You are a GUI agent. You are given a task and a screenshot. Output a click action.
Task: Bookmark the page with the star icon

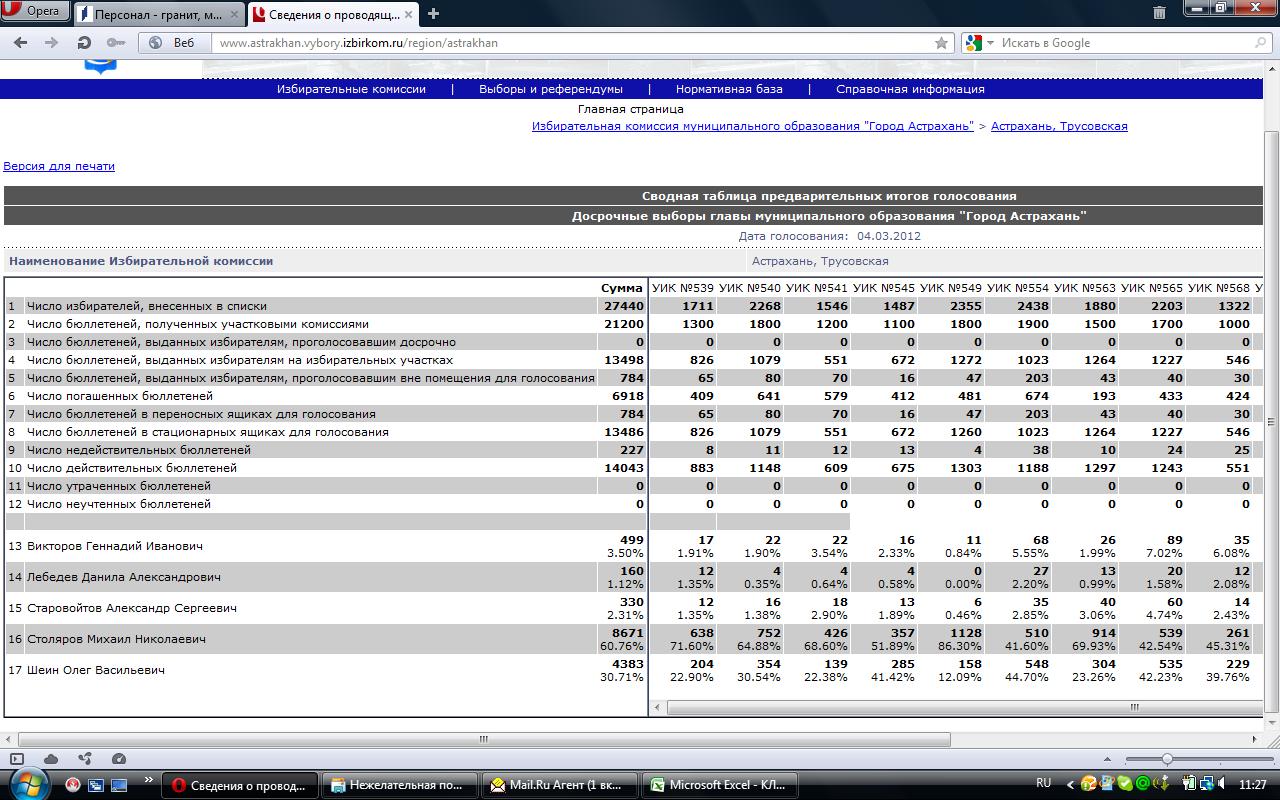[941, 43]
